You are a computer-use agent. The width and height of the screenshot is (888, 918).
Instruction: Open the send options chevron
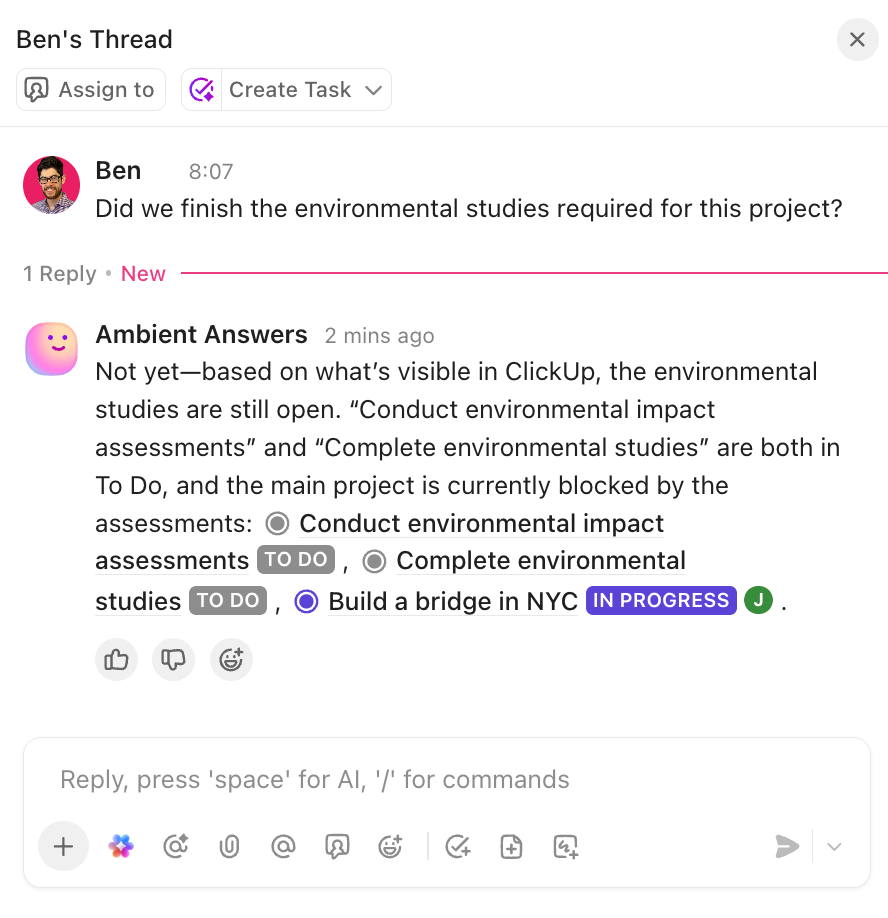[834, 846]
